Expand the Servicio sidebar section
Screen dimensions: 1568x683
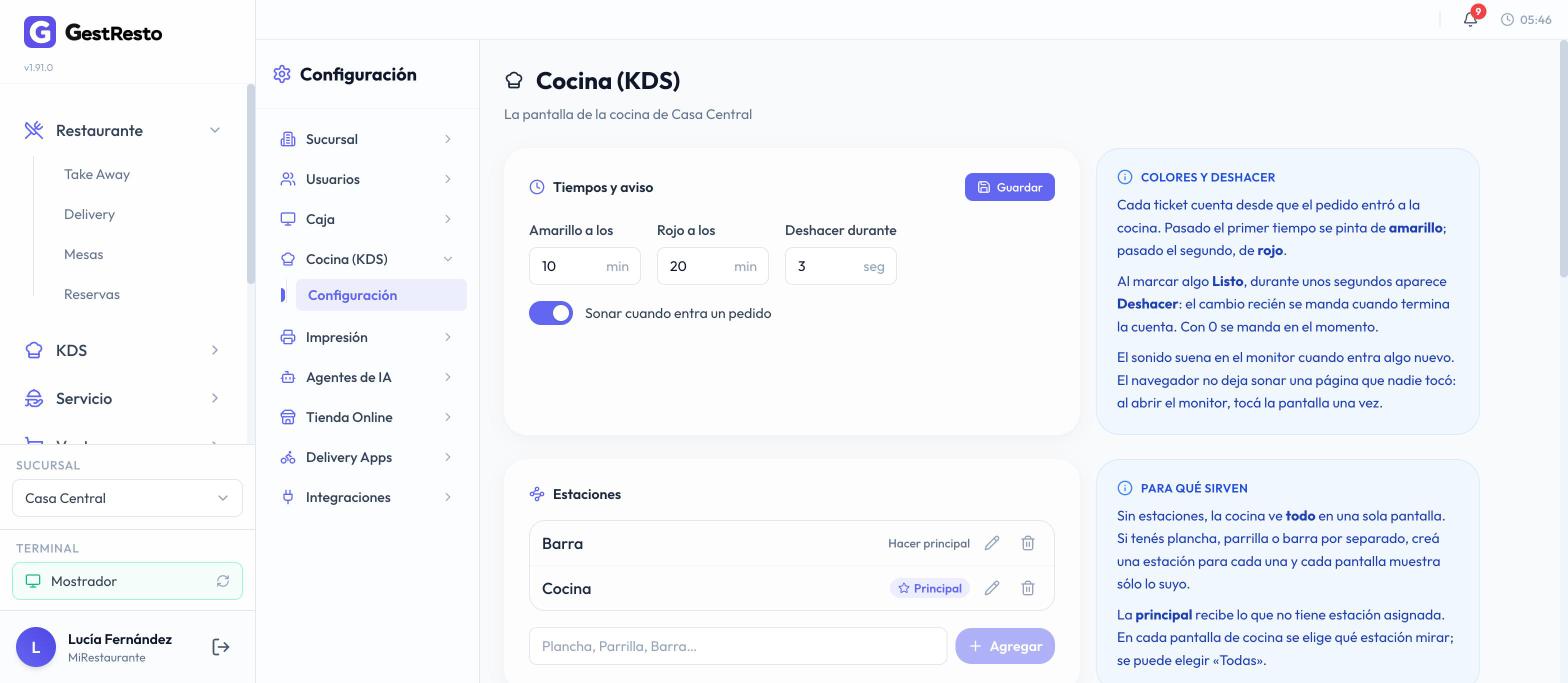pos(215,398)
